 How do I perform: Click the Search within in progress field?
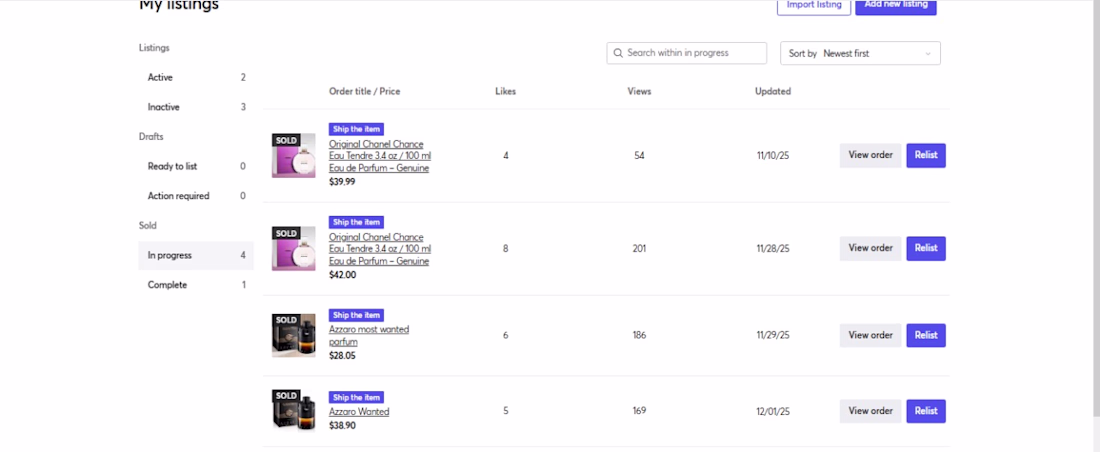(x=686, y=53)
